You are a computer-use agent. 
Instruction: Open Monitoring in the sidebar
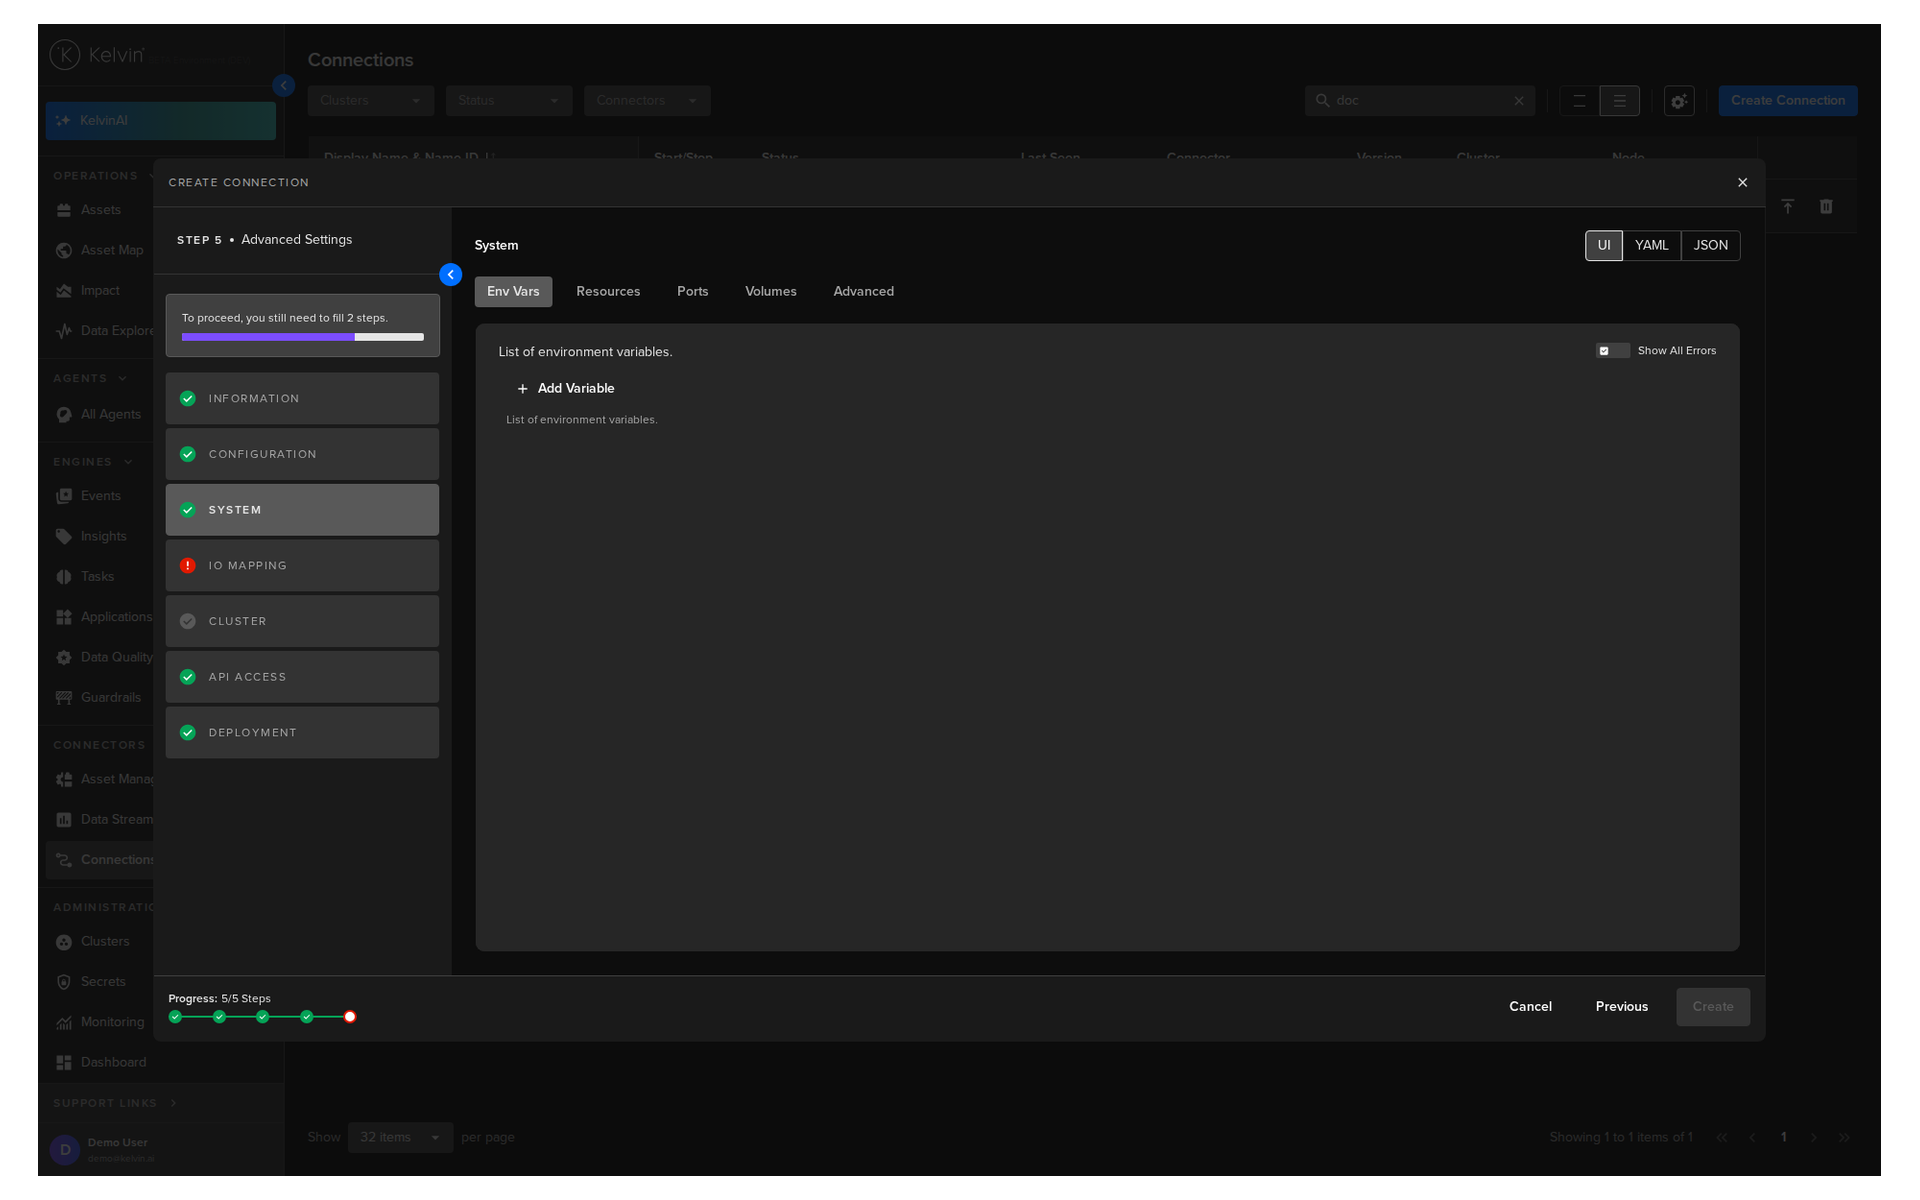pos(100,1022)
